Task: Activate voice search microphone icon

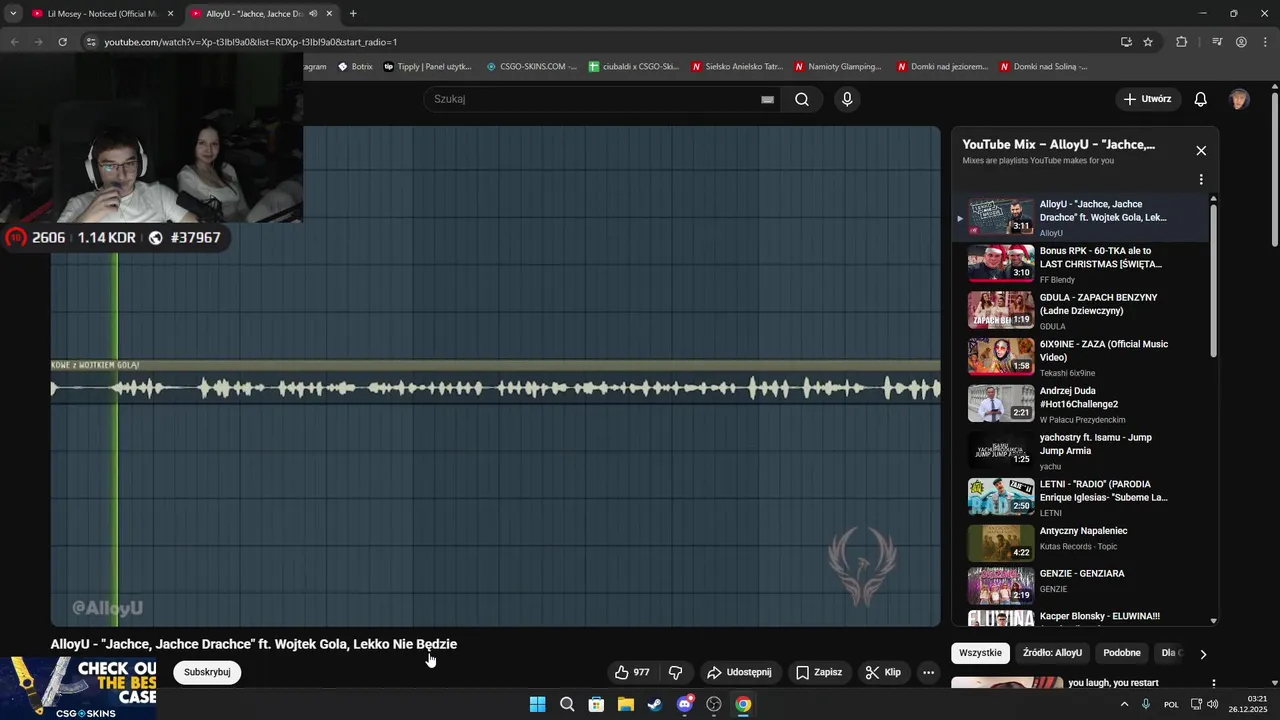Action: (847, 99)
